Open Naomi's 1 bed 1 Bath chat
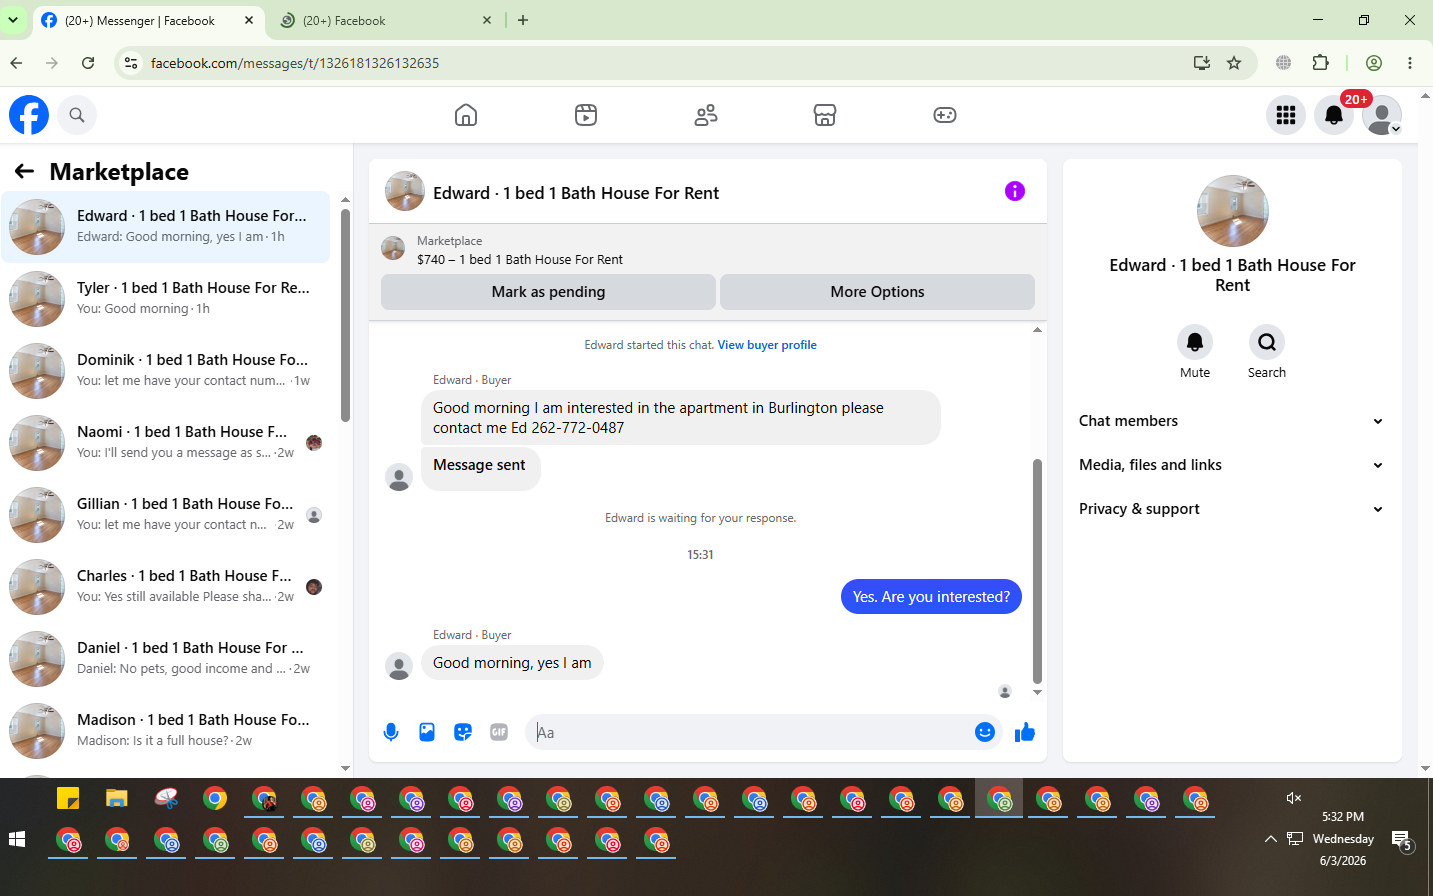Viewport: 1433px width, 896px height. [x=166, y=443]
